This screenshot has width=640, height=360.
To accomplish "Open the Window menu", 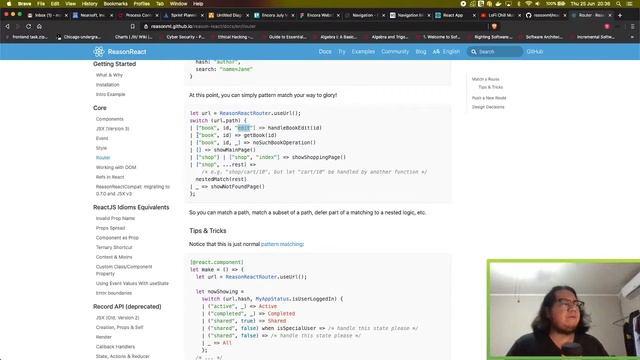I will (x=178, y=4).
